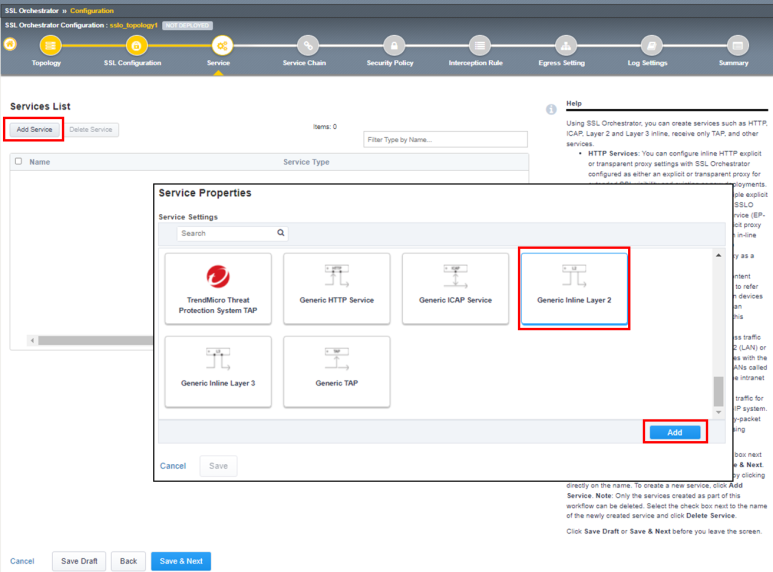Select the Generic TAP service card
Image resolution: width=773 pixels, height=572 pixels.
pos(337,372)
